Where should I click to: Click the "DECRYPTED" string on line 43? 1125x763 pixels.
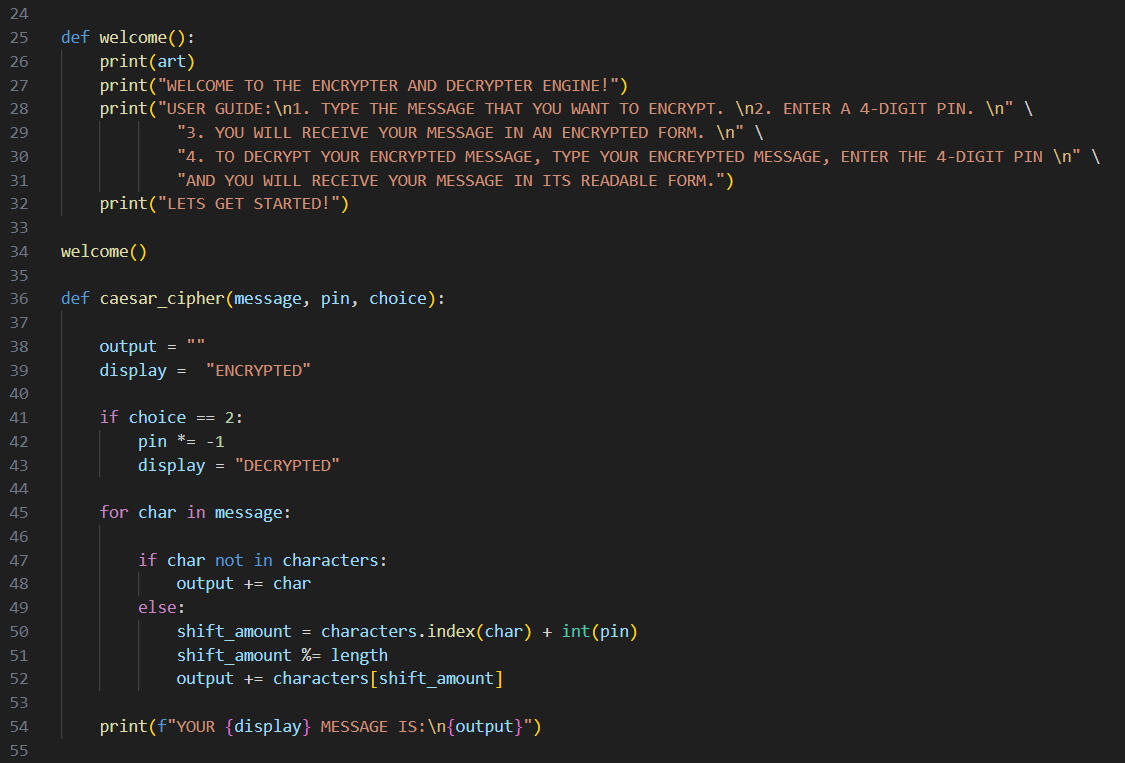[x=287, y=465]
